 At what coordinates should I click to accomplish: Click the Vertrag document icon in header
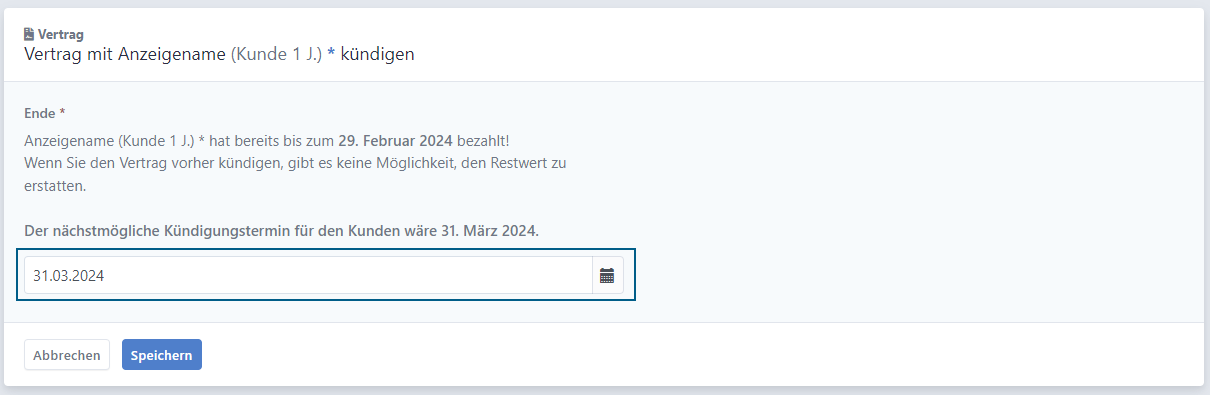(x=29, y=34)
